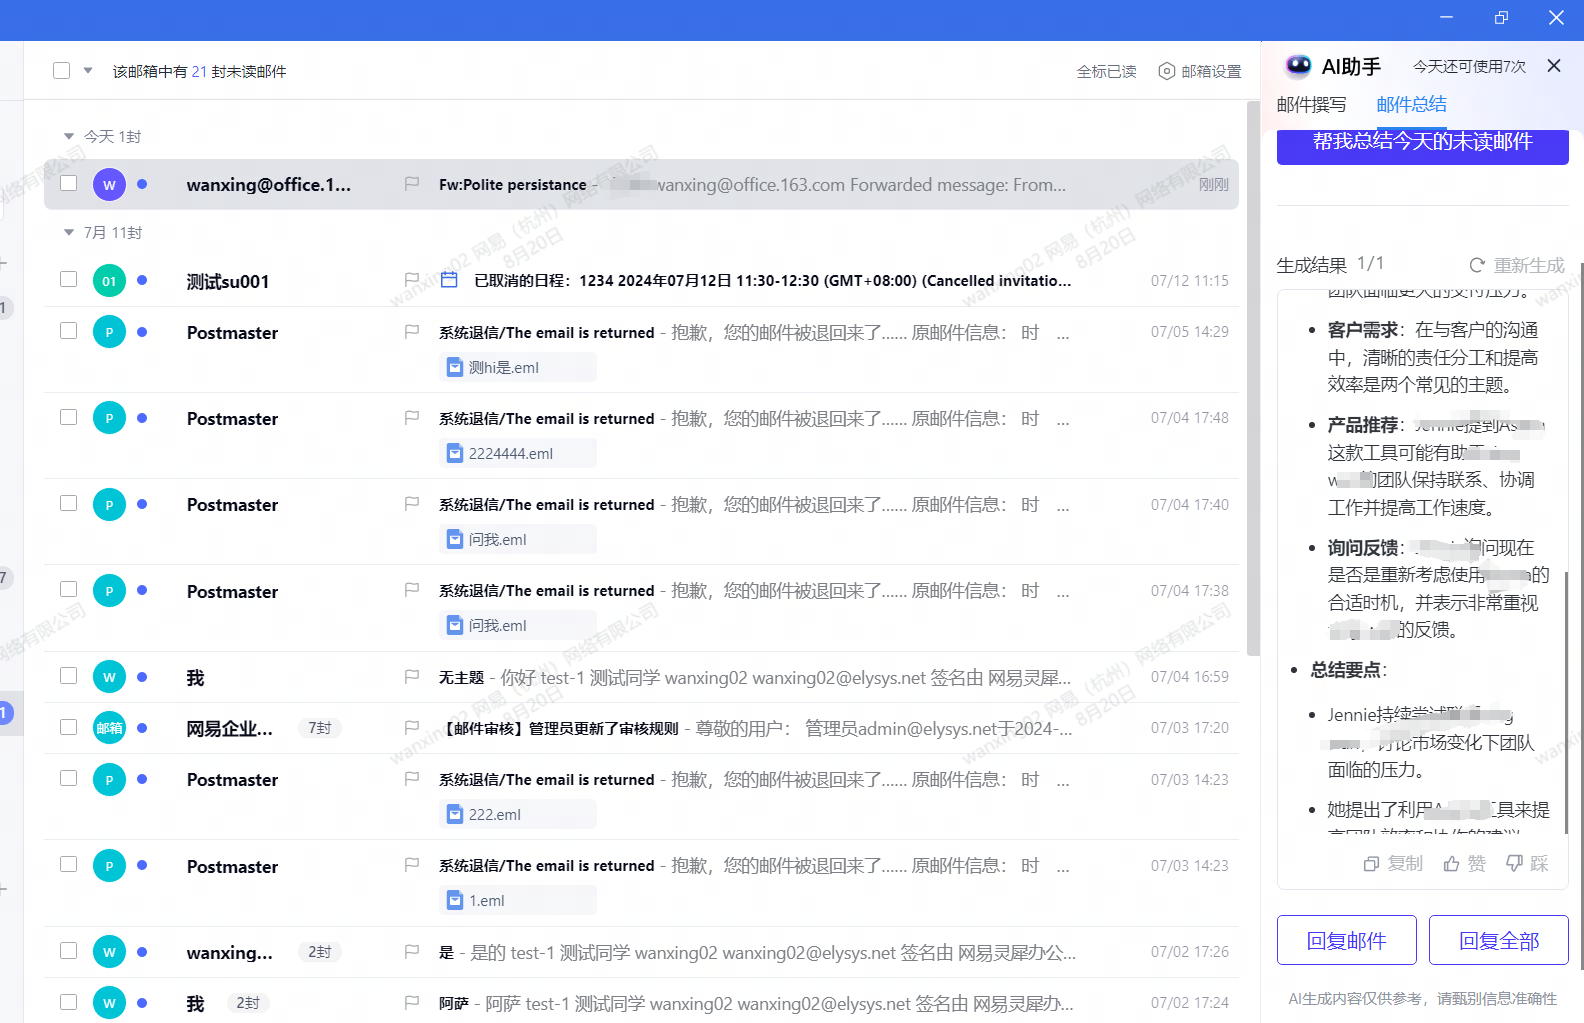Check the Postmaster 07/04 17:40 checkbox
The height and width of the screenshot is (1023, 1584).
click(69, 503)
